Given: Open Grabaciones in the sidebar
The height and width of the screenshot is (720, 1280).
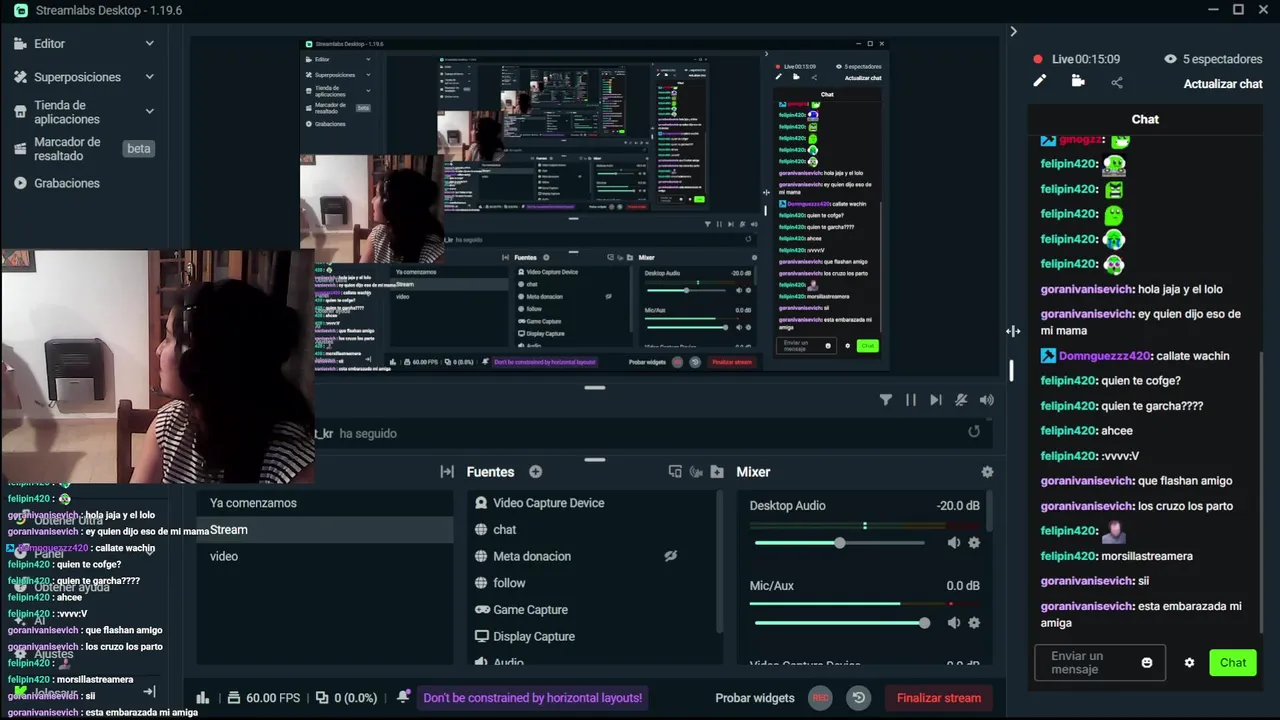Looking at the screenshot, I should tap(67, 183).
